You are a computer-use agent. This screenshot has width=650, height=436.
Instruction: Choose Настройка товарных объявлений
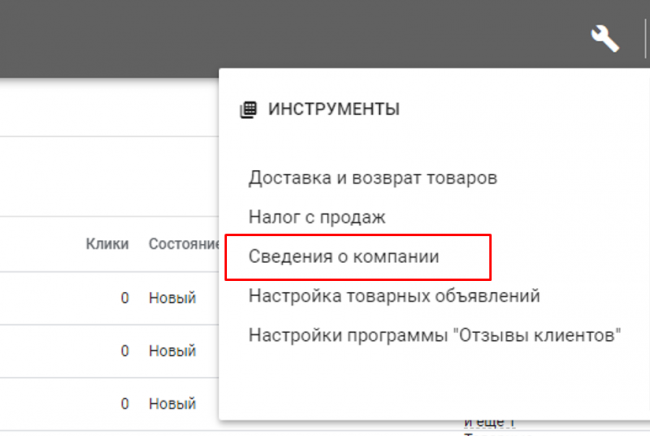[394, 296]
